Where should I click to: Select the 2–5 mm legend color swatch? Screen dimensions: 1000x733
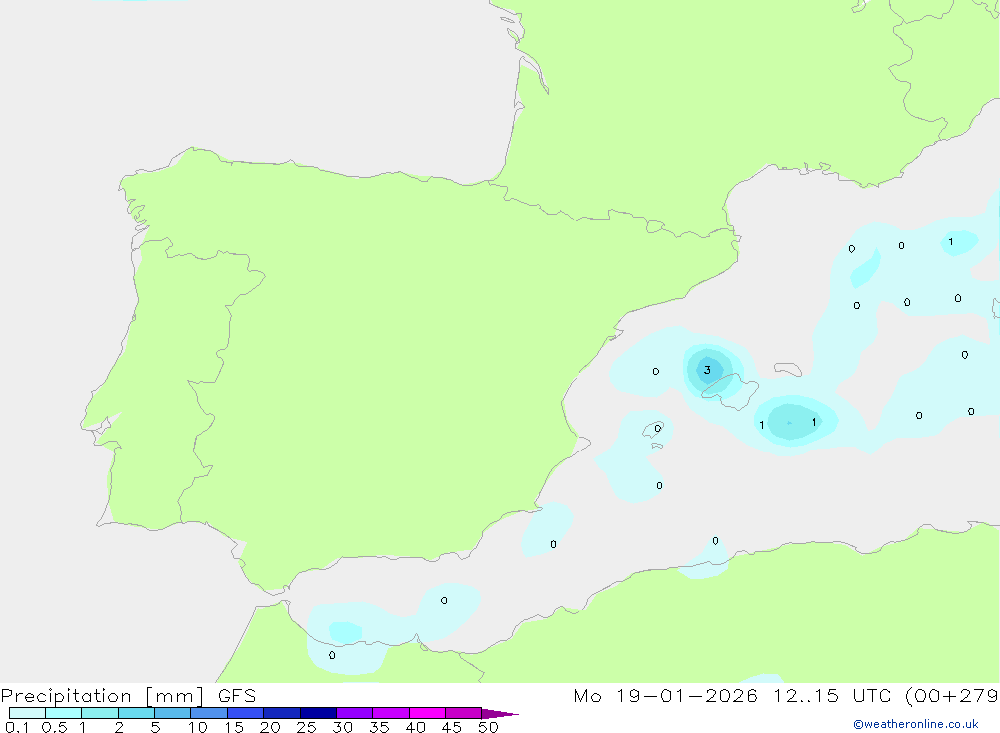click(x=136, y=713)
